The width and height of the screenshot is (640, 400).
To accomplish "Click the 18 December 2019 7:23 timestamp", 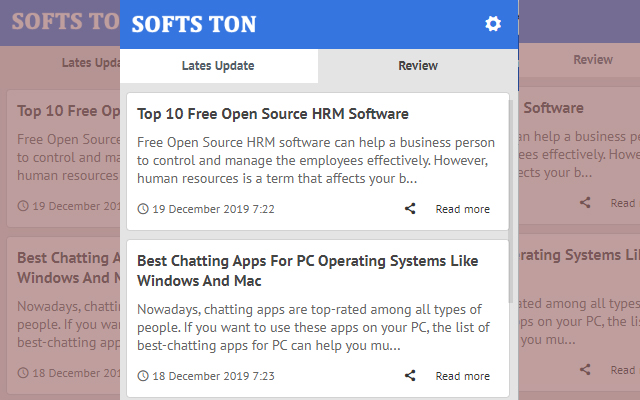I will 213,376.
